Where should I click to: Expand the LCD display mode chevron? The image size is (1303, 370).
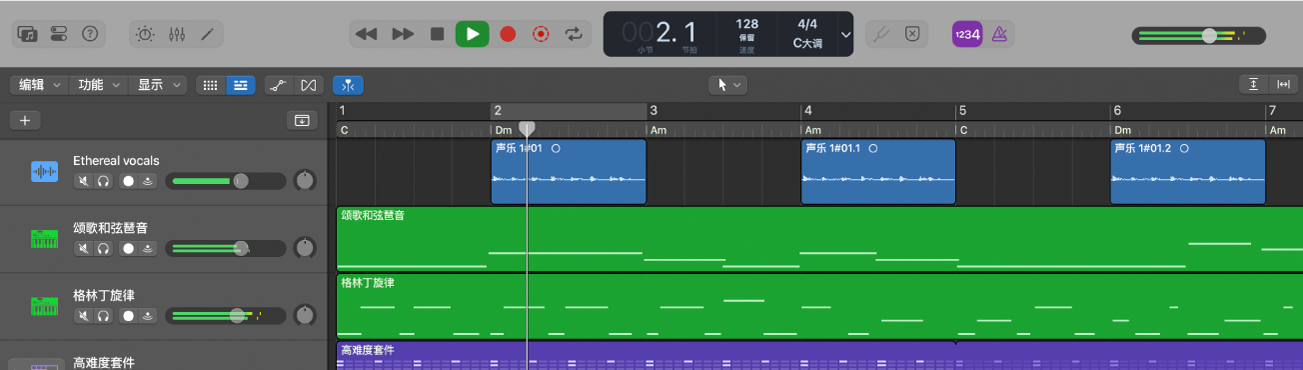pyautogui.click(x=846, y=34)
